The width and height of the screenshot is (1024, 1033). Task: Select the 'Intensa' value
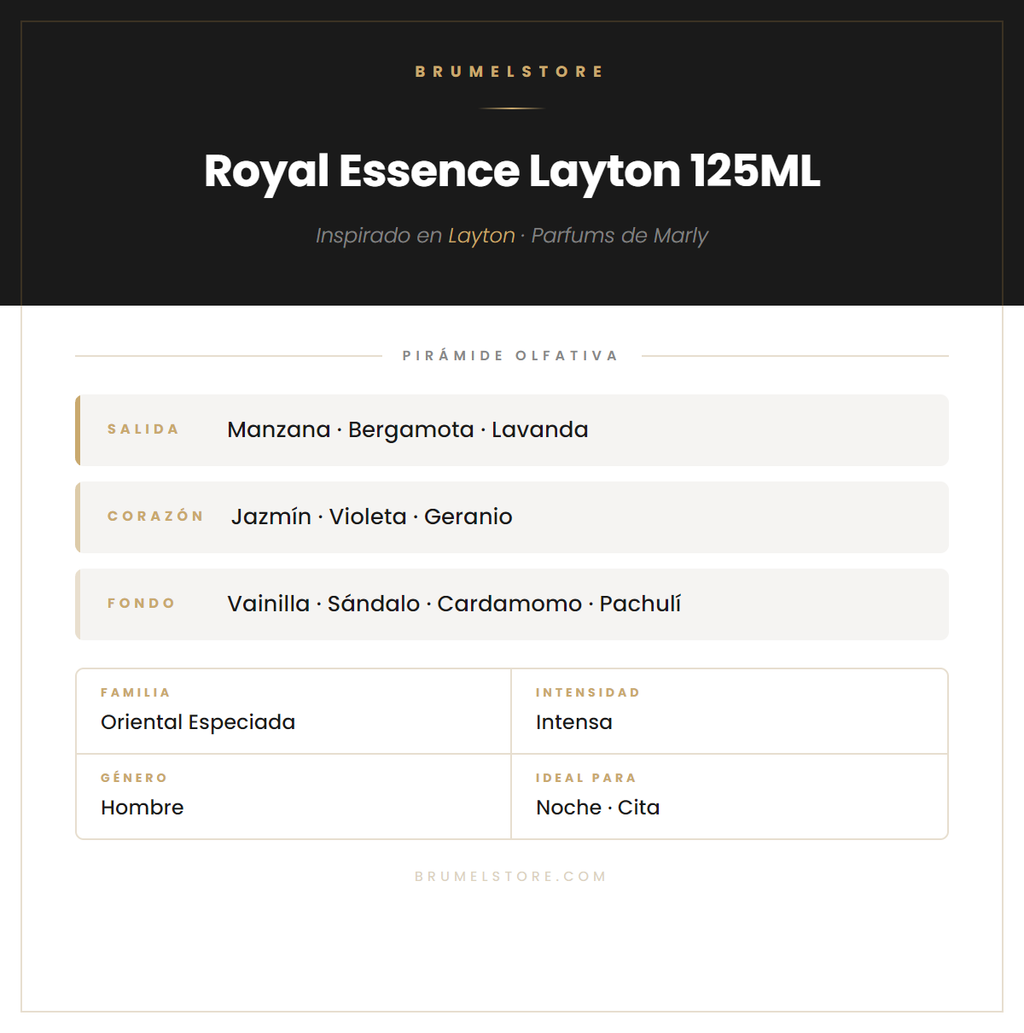[574, 722]
